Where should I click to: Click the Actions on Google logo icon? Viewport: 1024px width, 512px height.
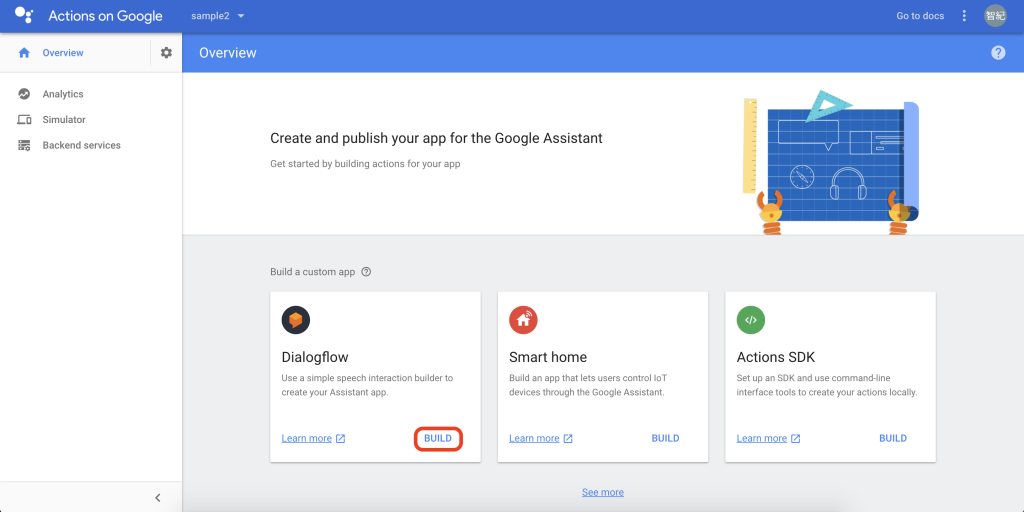[24, 15]
